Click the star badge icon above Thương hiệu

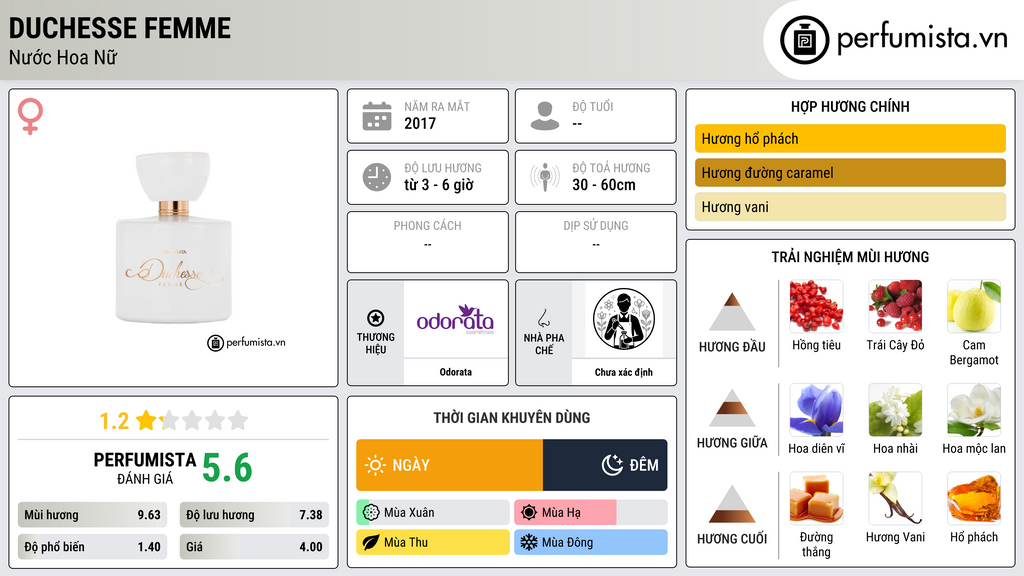pos(376,318)
